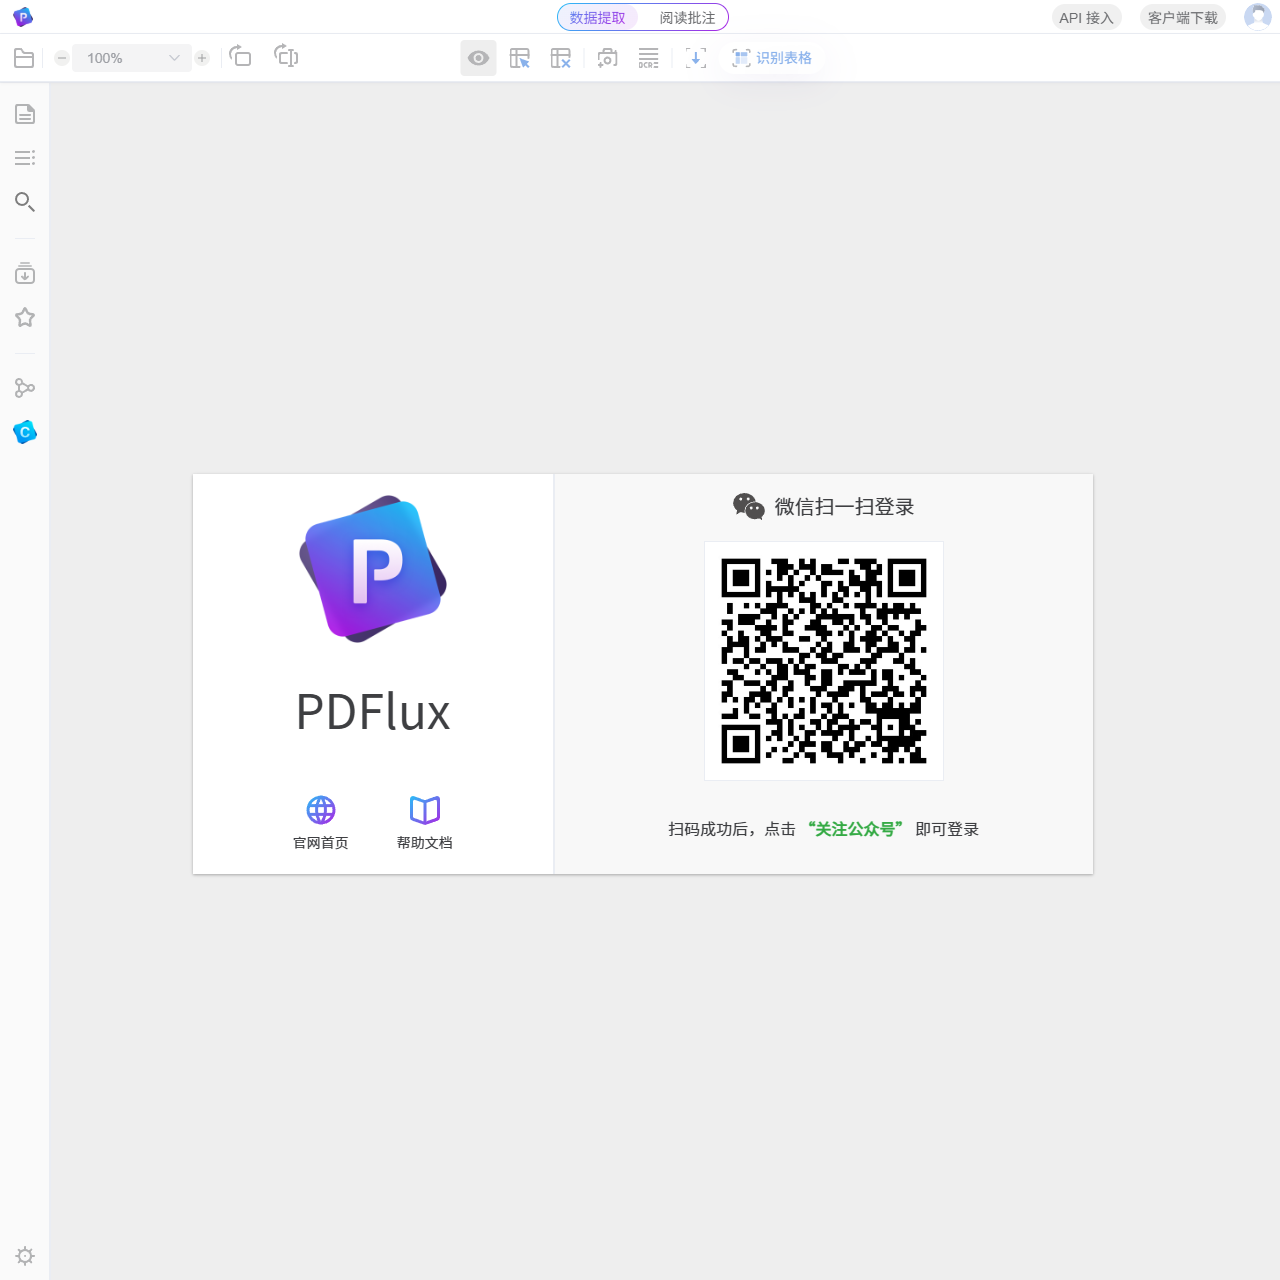Open the search panel in sidebar
Image resolution: width=1280 pixels, height=1280 pixels.
(25, 202)
